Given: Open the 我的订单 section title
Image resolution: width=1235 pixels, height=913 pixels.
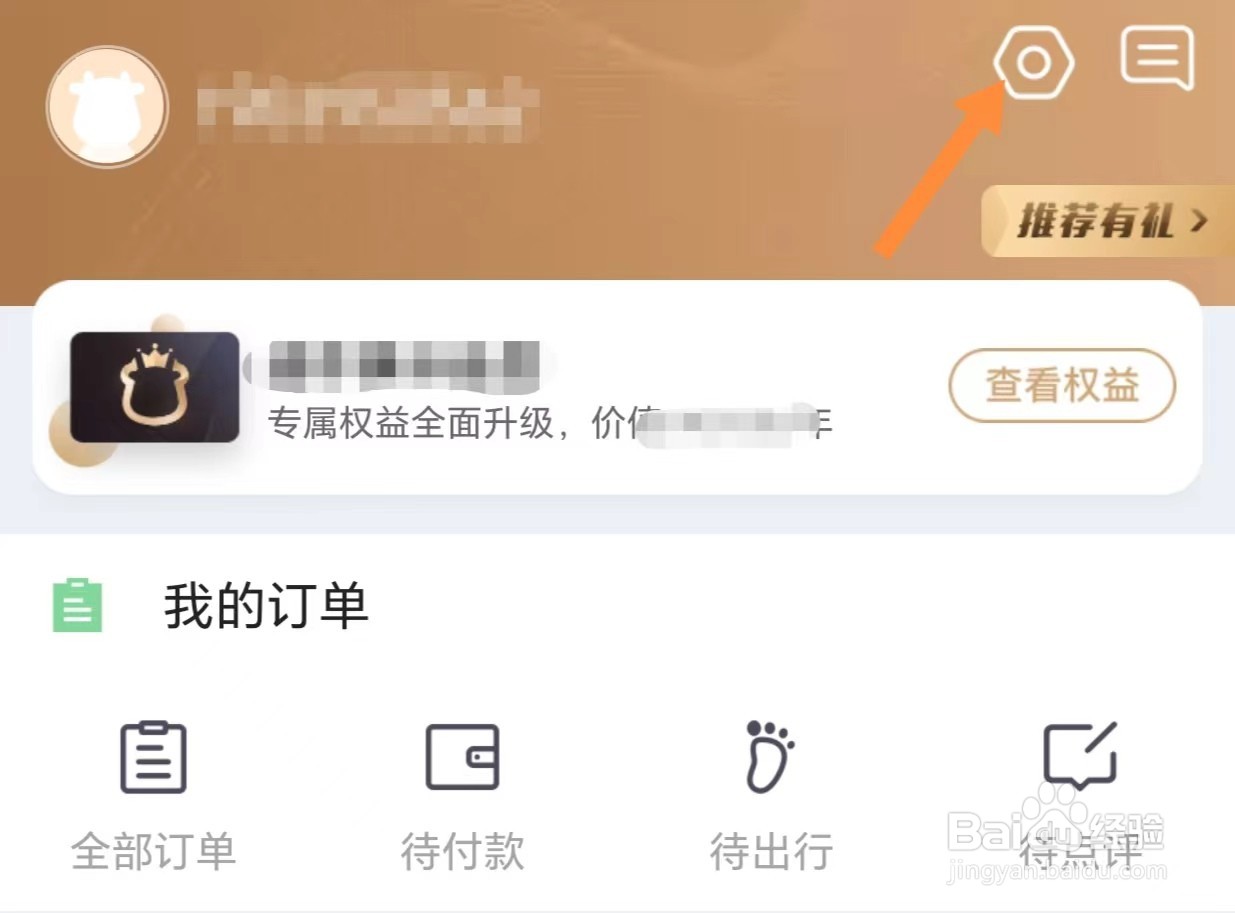Looking at the screenshot, I should coord(266,606).
